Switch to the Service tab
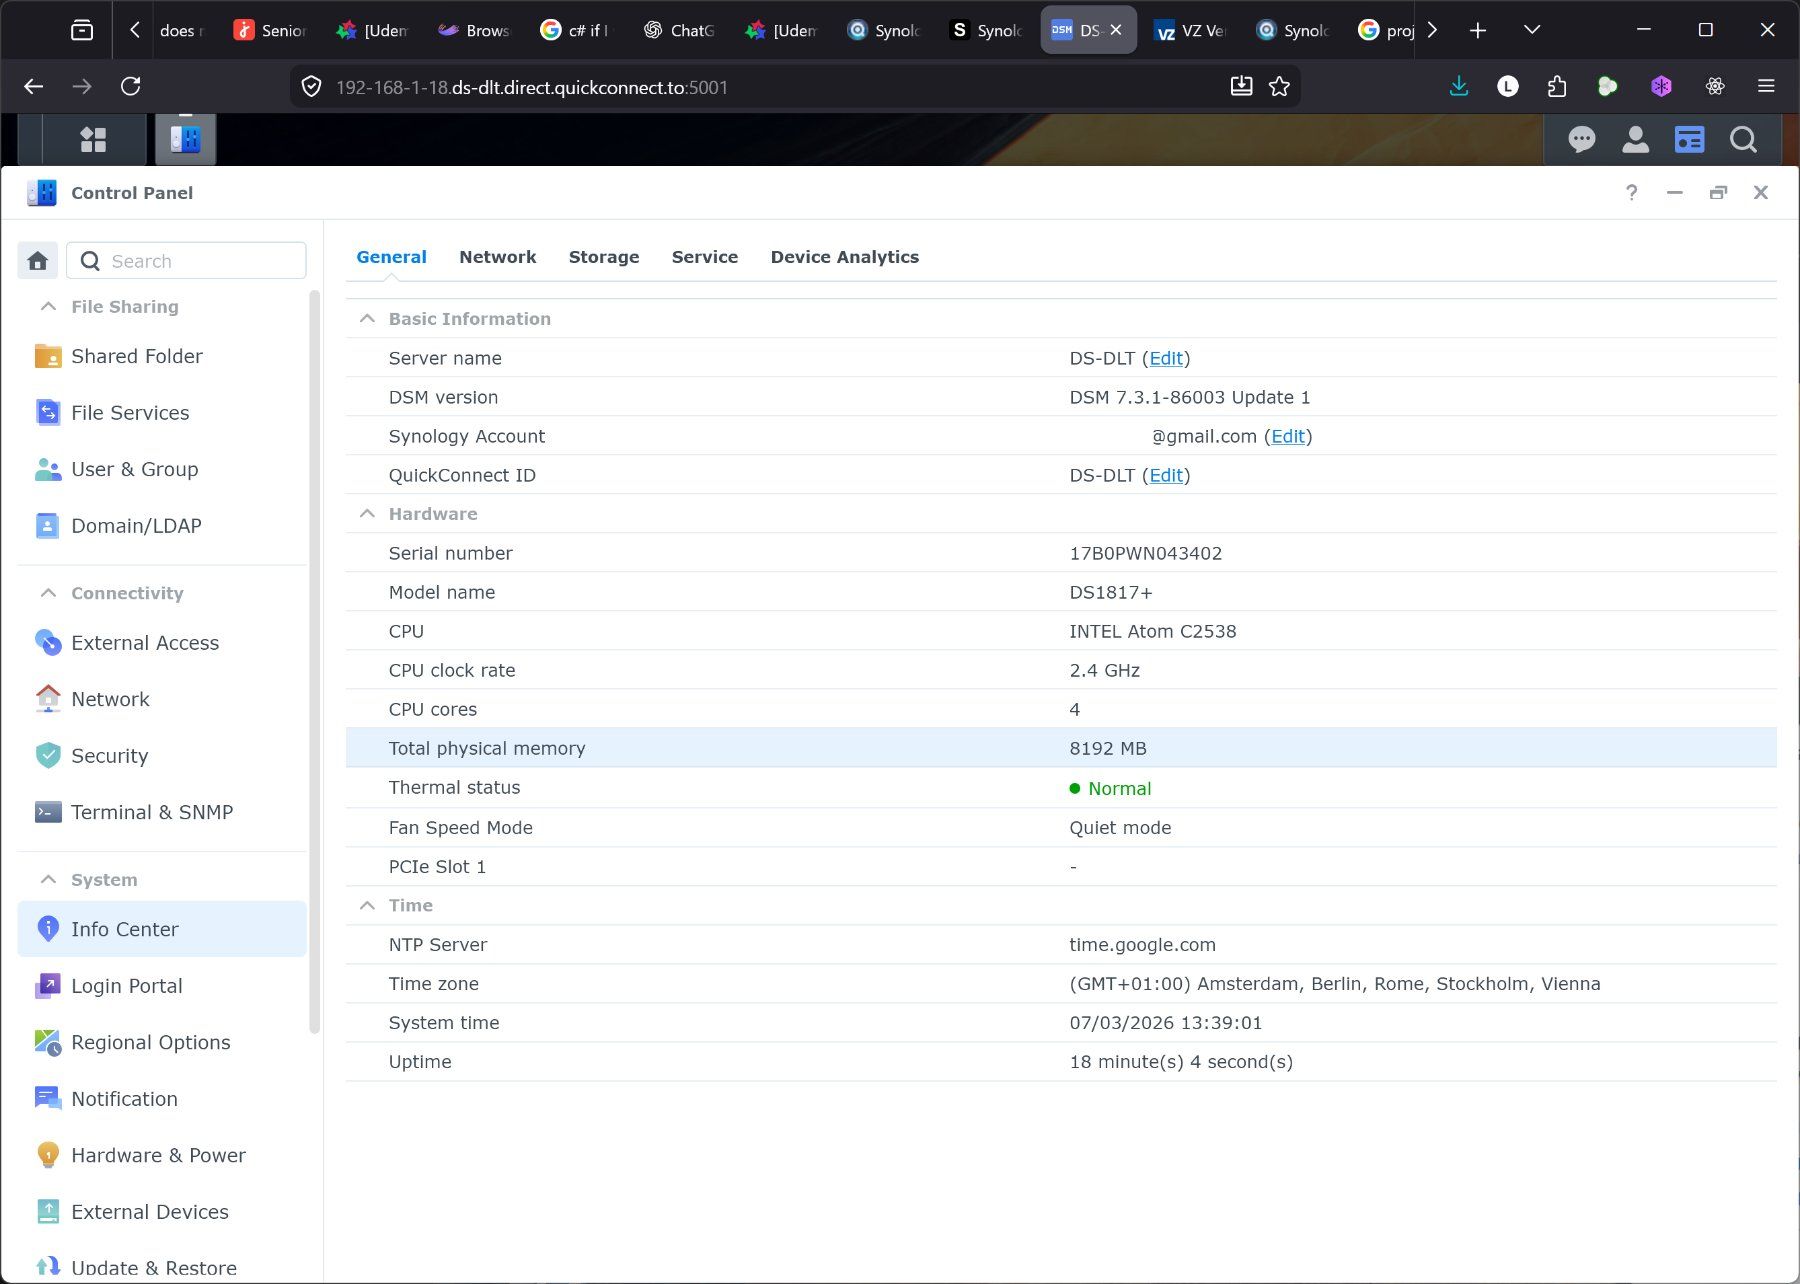Screen dimensions: 1800x1284 click(705, 257)
